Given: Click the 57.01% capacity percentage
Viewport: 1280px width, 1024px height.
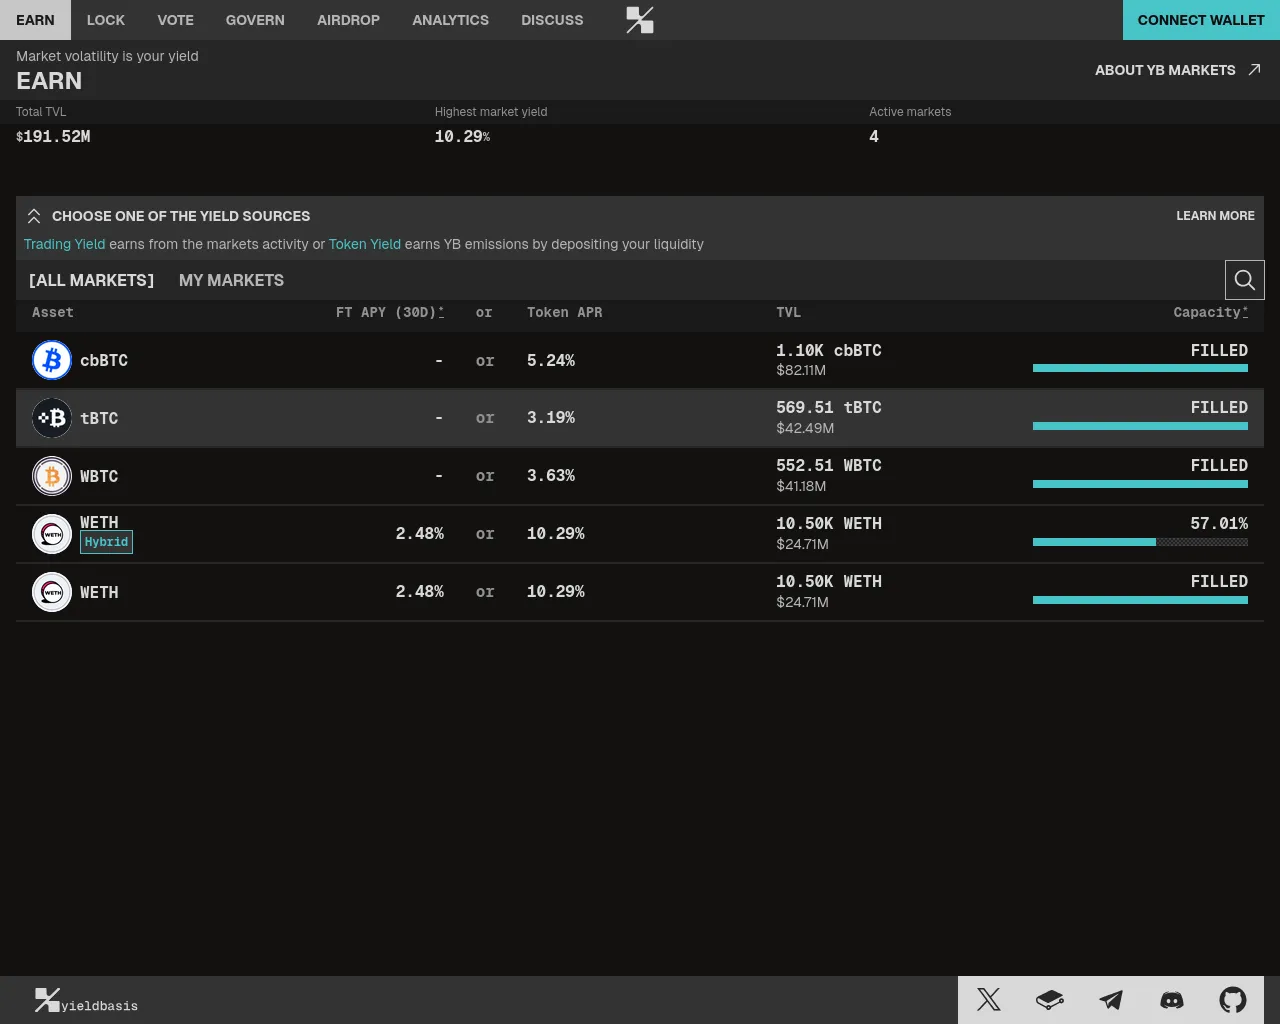Looking at the screenshot, I should coord(1219,524).
